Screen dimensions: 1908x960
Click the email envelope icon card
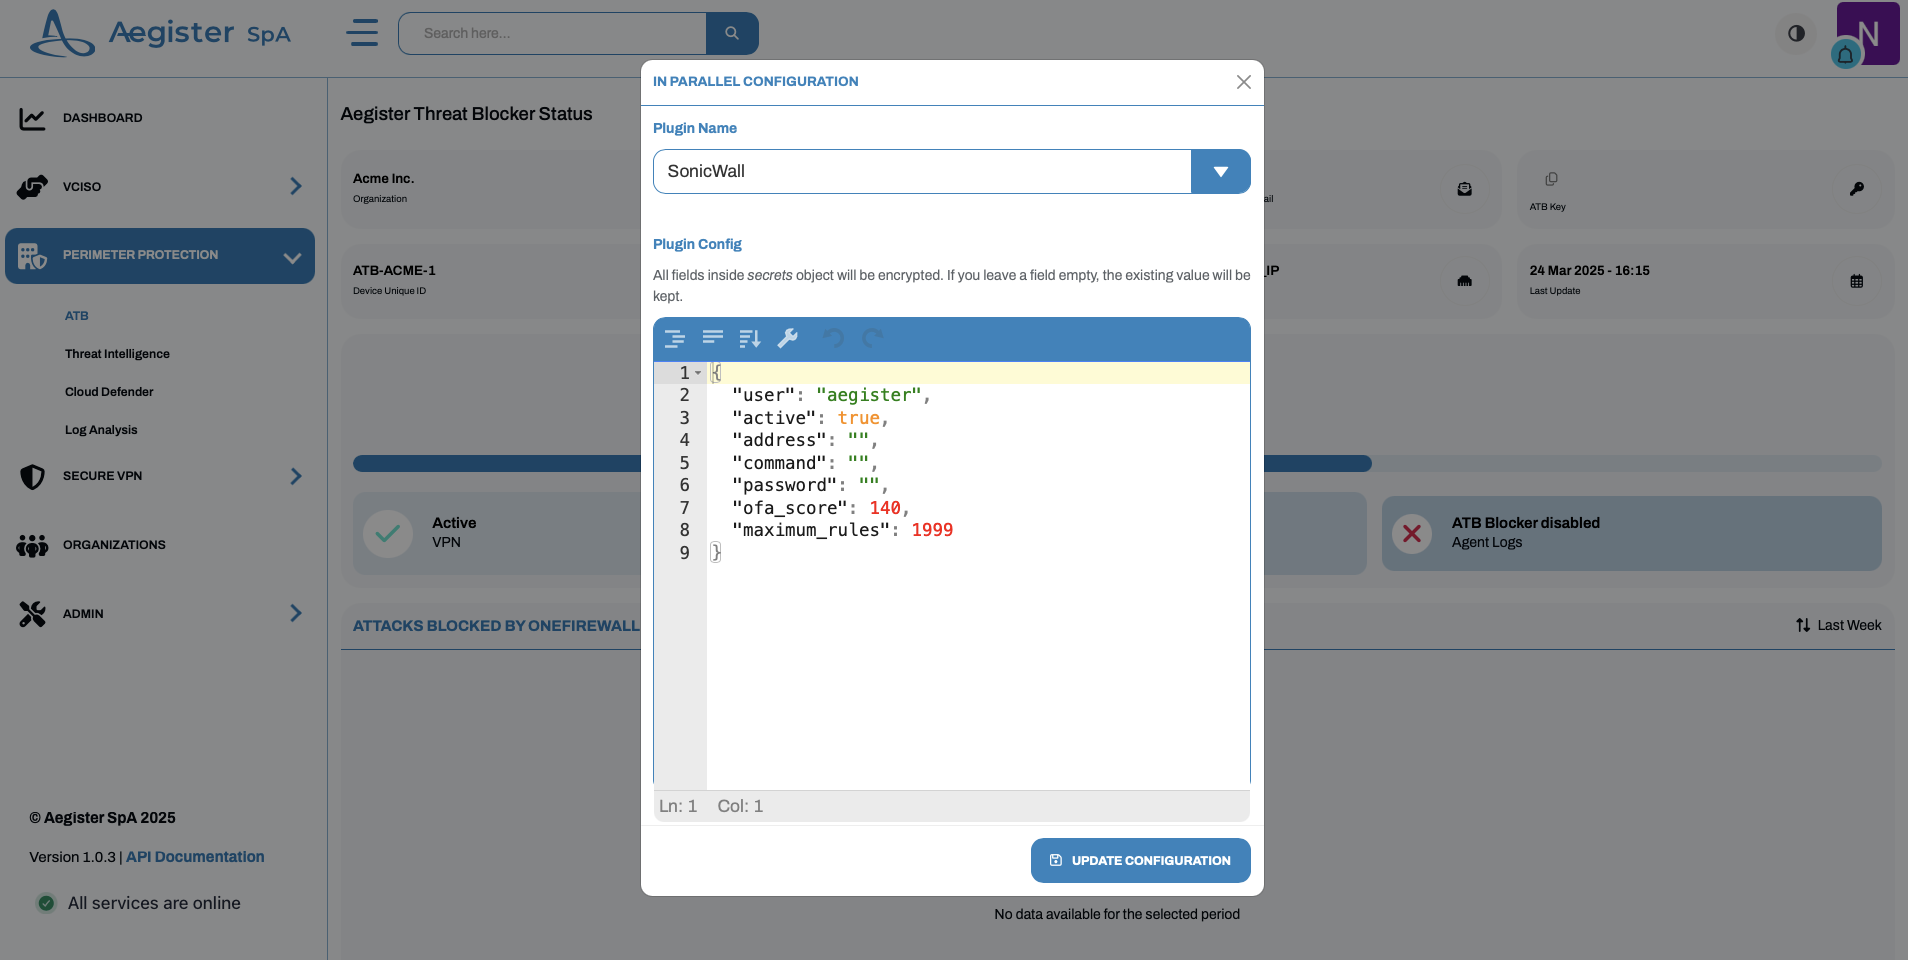point(1464,189)
